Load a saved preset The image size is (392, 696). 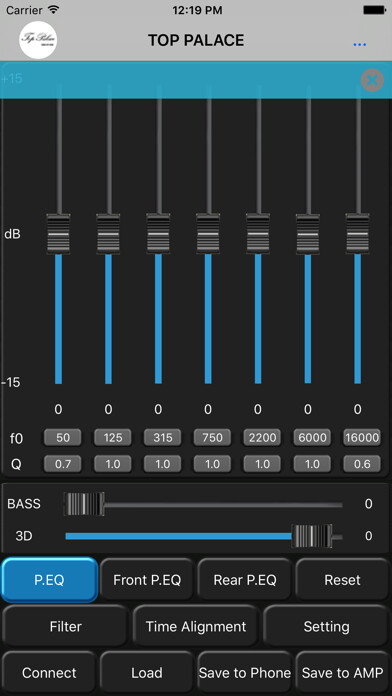(x=147, y=673)
